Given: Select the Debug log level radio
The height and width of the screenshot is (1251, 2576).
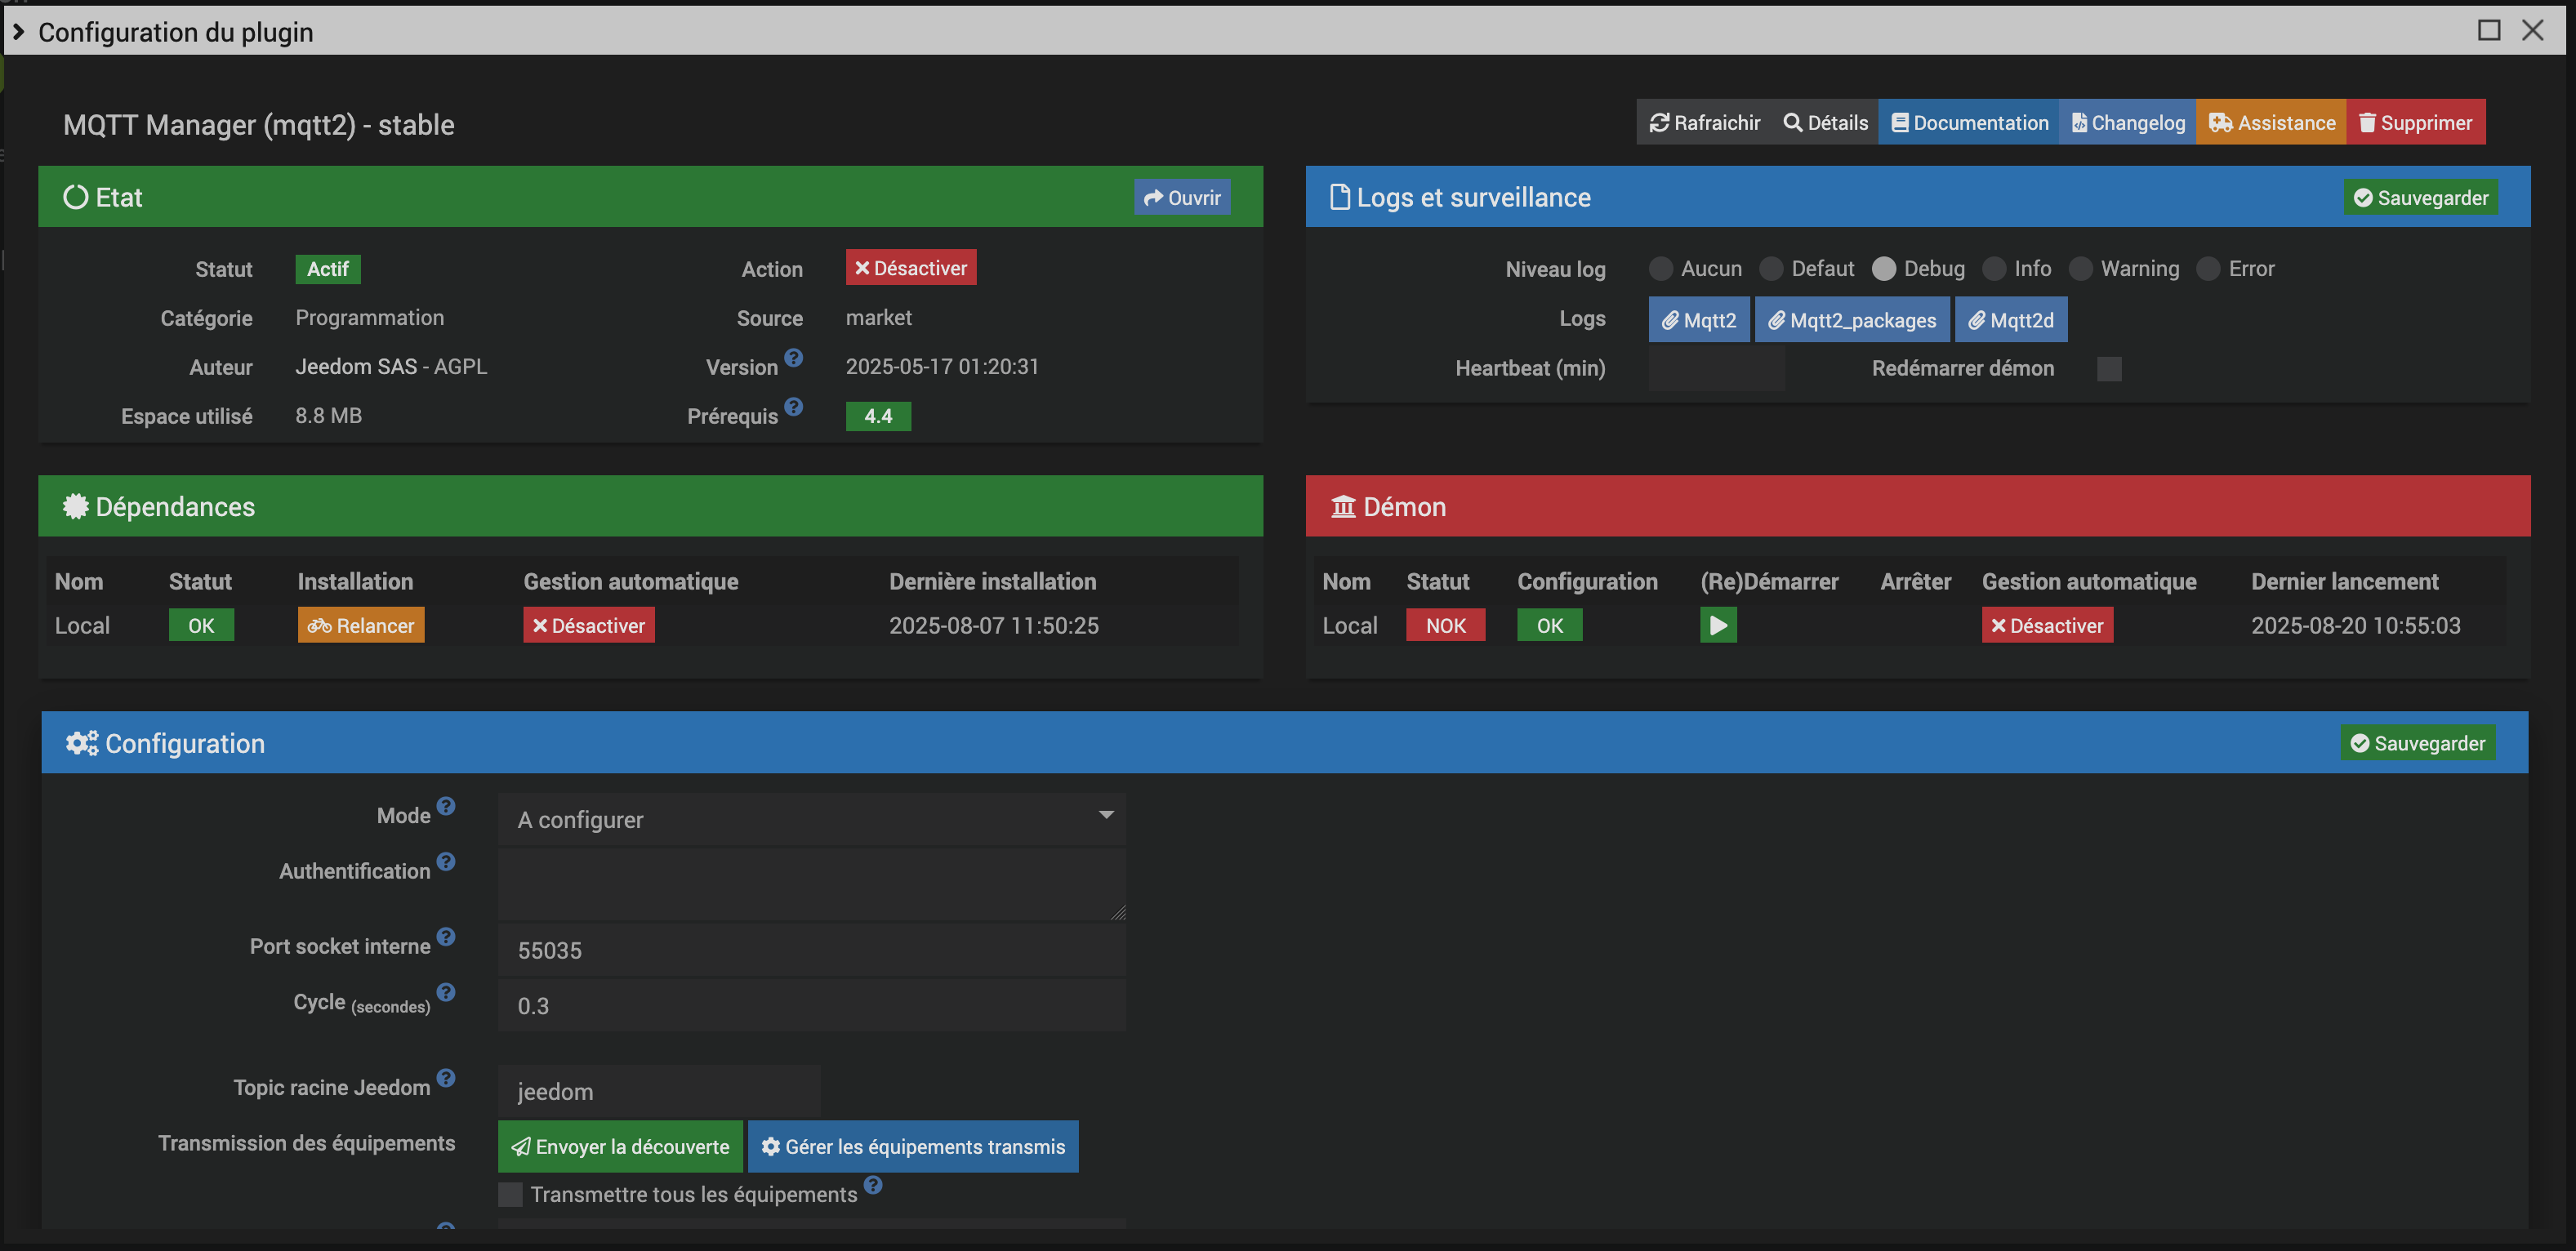Looking at the screenshot, I should click(x=1884, y=269).
